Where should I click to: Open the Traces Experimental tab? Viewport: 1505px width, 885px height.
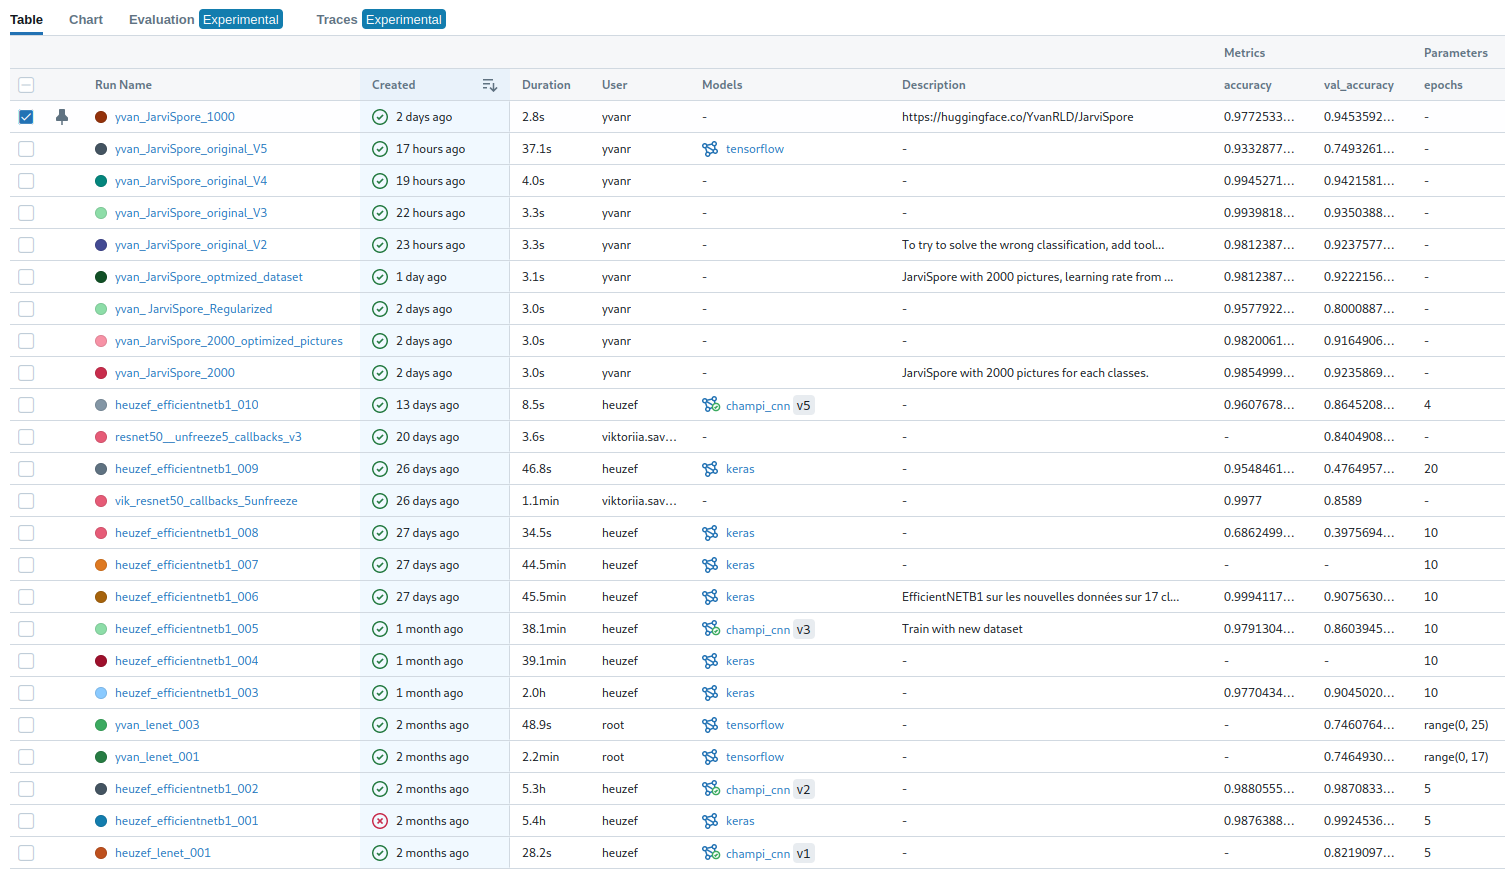380,19
